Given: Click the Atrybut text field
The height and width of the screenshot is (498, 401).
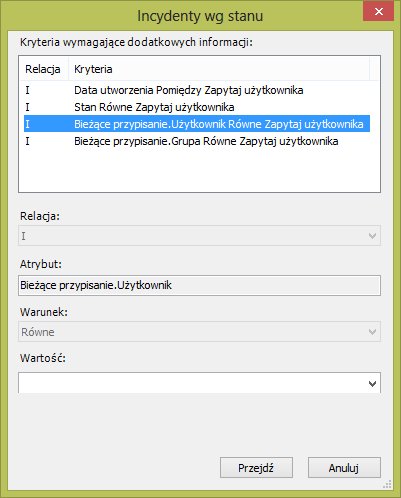Looking at the screenshot, I should coord(199,285).
